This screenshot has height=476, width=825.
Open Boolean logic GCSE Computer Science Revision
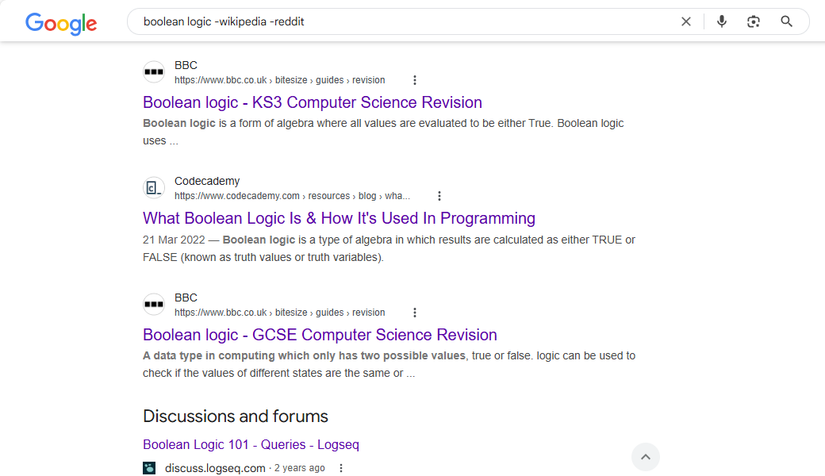click(x=319, y=334)
